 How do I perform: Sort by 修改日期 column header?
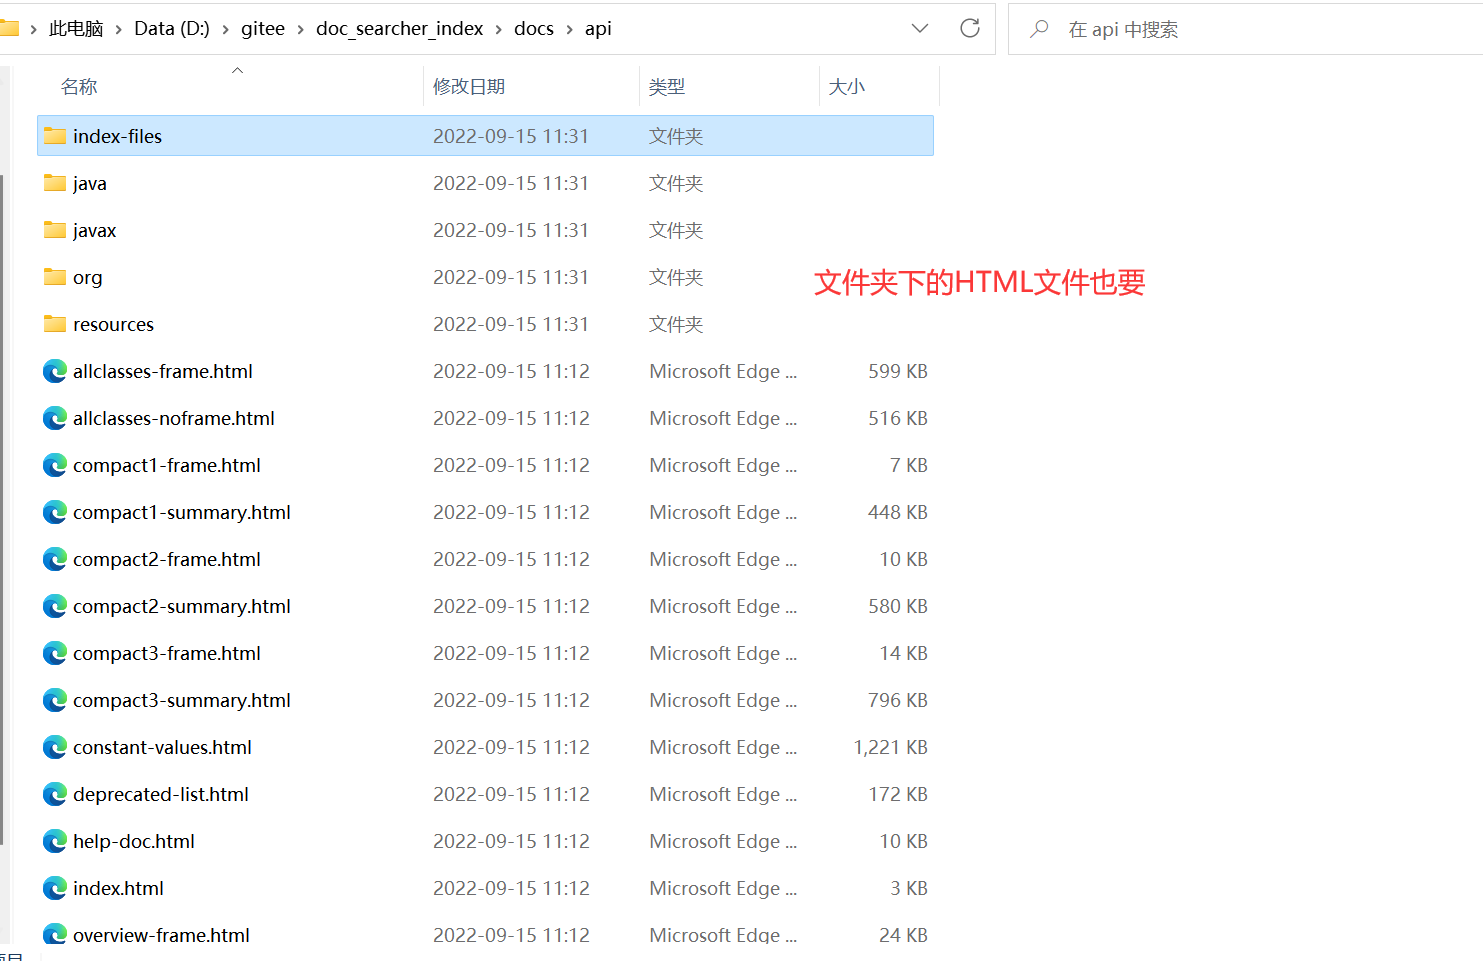coord(469,87)
